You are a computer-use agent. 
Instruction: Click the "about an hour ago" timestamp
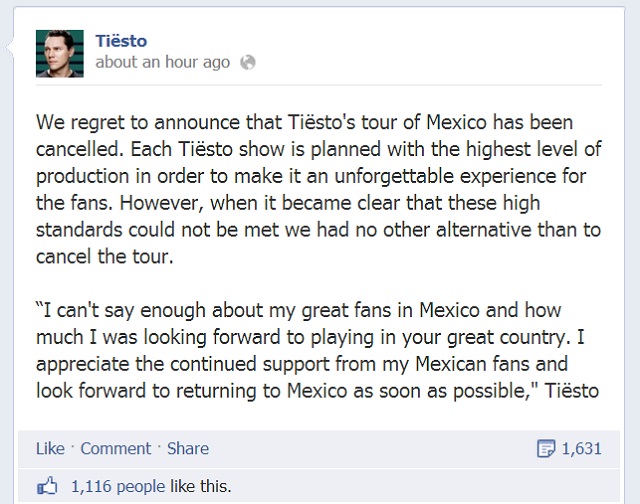[164, 62]
